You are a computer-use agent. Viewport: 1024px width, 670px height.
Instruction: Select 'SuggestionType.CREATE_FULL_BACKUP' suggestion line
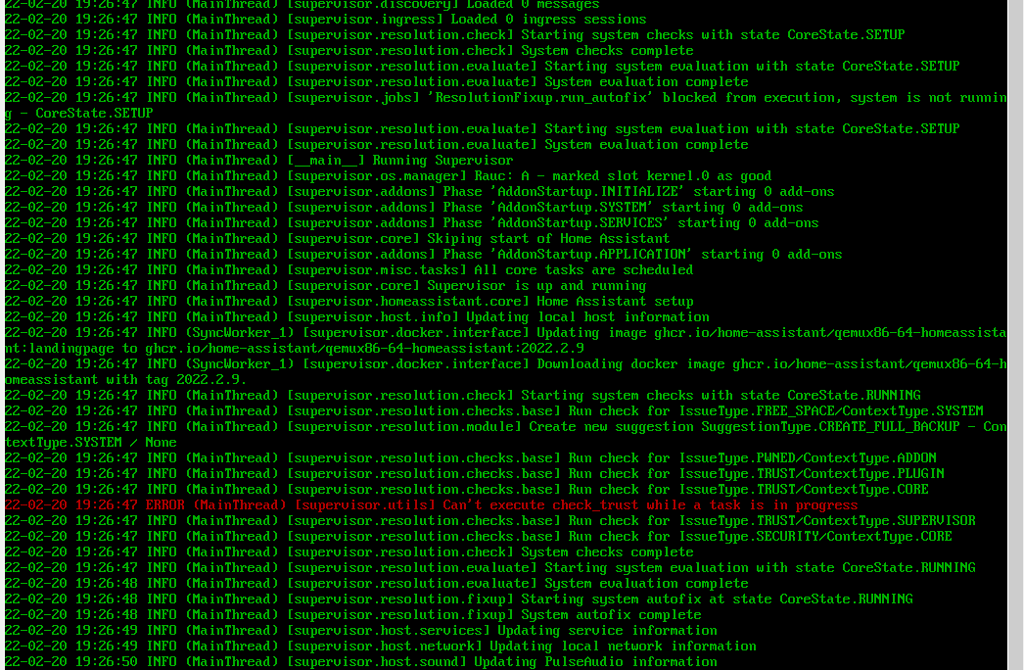[x=505, y=434]
